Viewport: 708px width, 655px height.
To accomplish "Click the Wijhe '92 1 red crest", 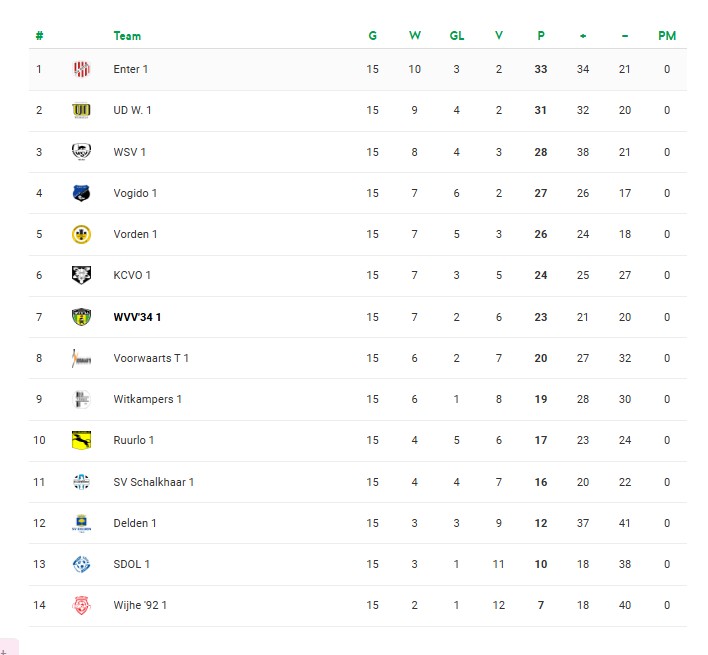I will 81,605.
